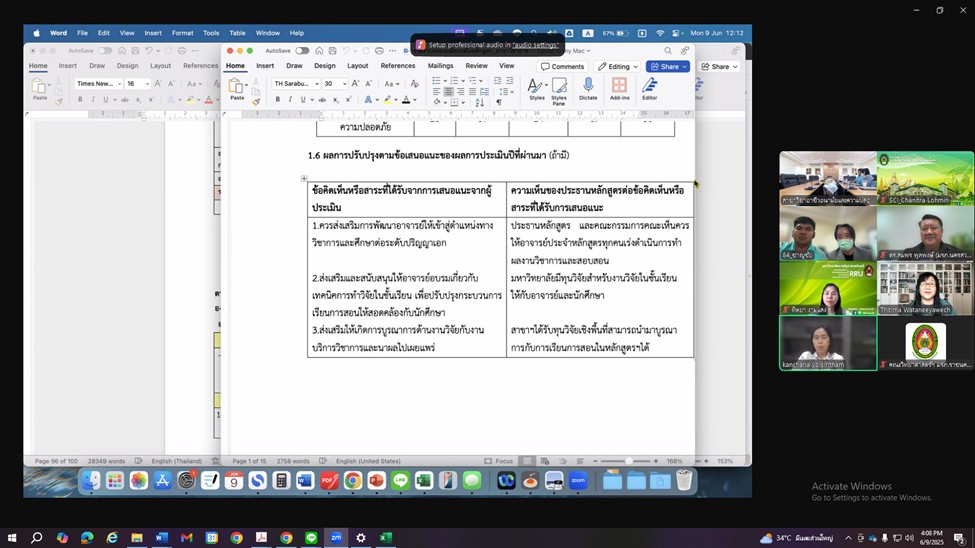
Task: Click the Dictate microphone icon
Action: [x=588, y=87]
